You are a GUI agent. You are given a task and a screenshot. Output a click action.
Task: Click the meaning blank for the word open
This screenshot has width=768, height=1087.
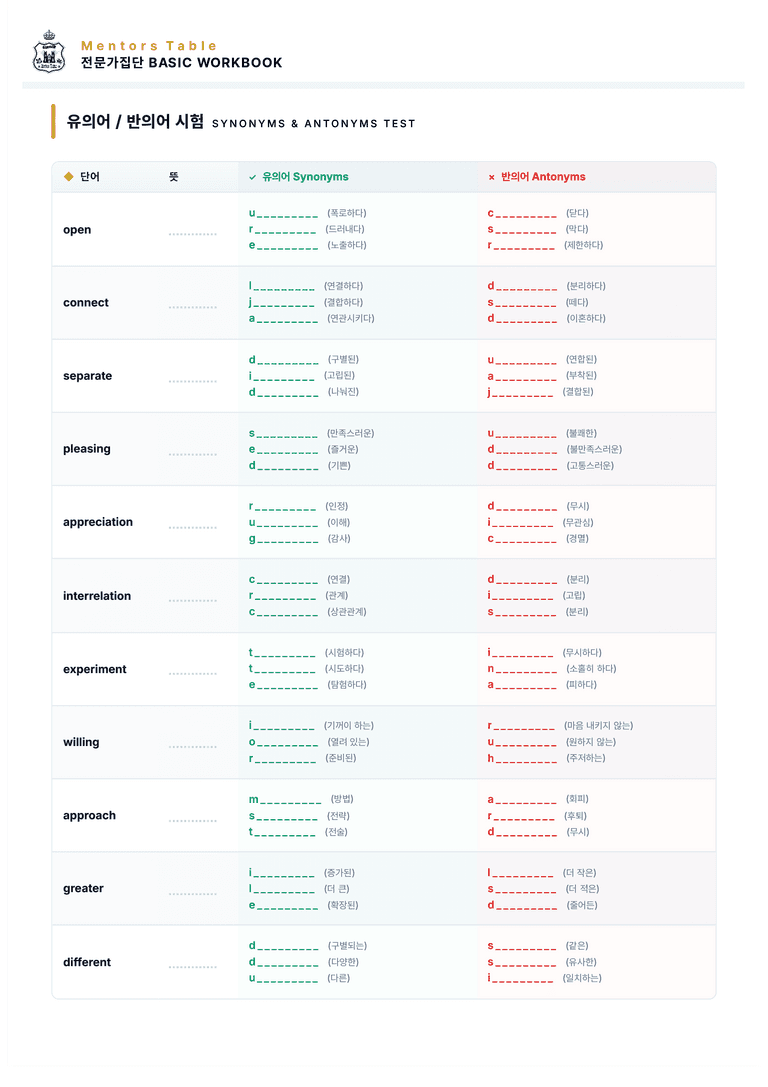click(193, 234)
